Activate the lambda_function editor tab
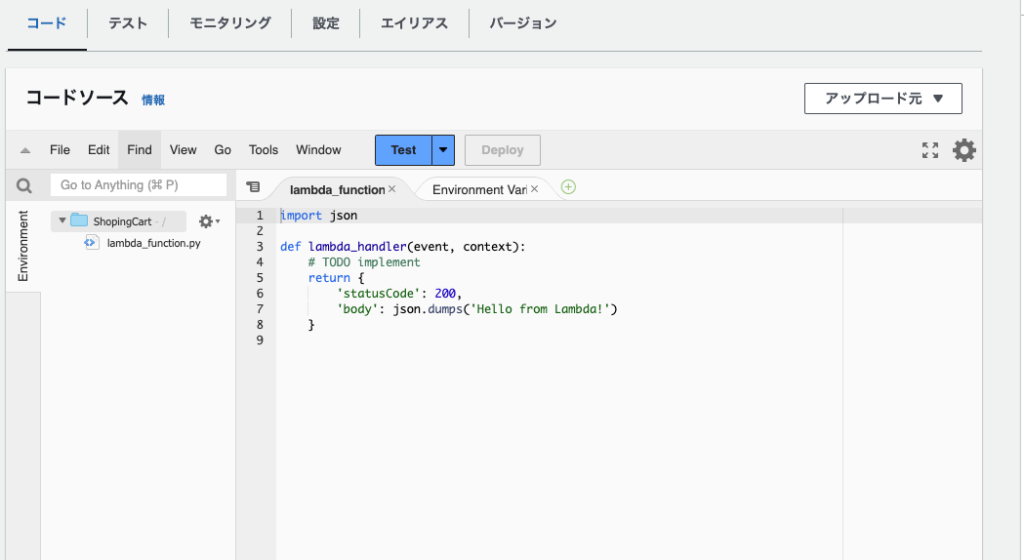Image resolution: width=1024 pixels, height=560 pixels. point(337,189)
